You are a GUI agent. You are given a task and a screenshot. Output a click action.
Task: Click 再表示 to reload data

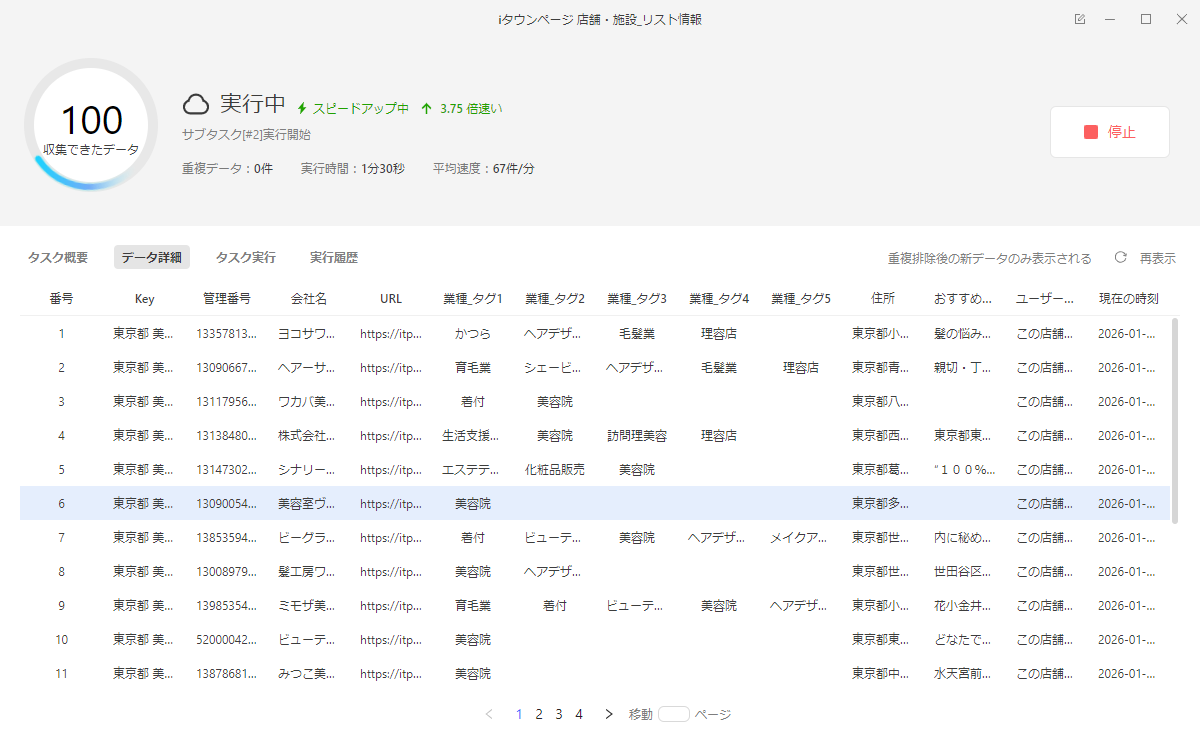click(x=1157, y=258)
